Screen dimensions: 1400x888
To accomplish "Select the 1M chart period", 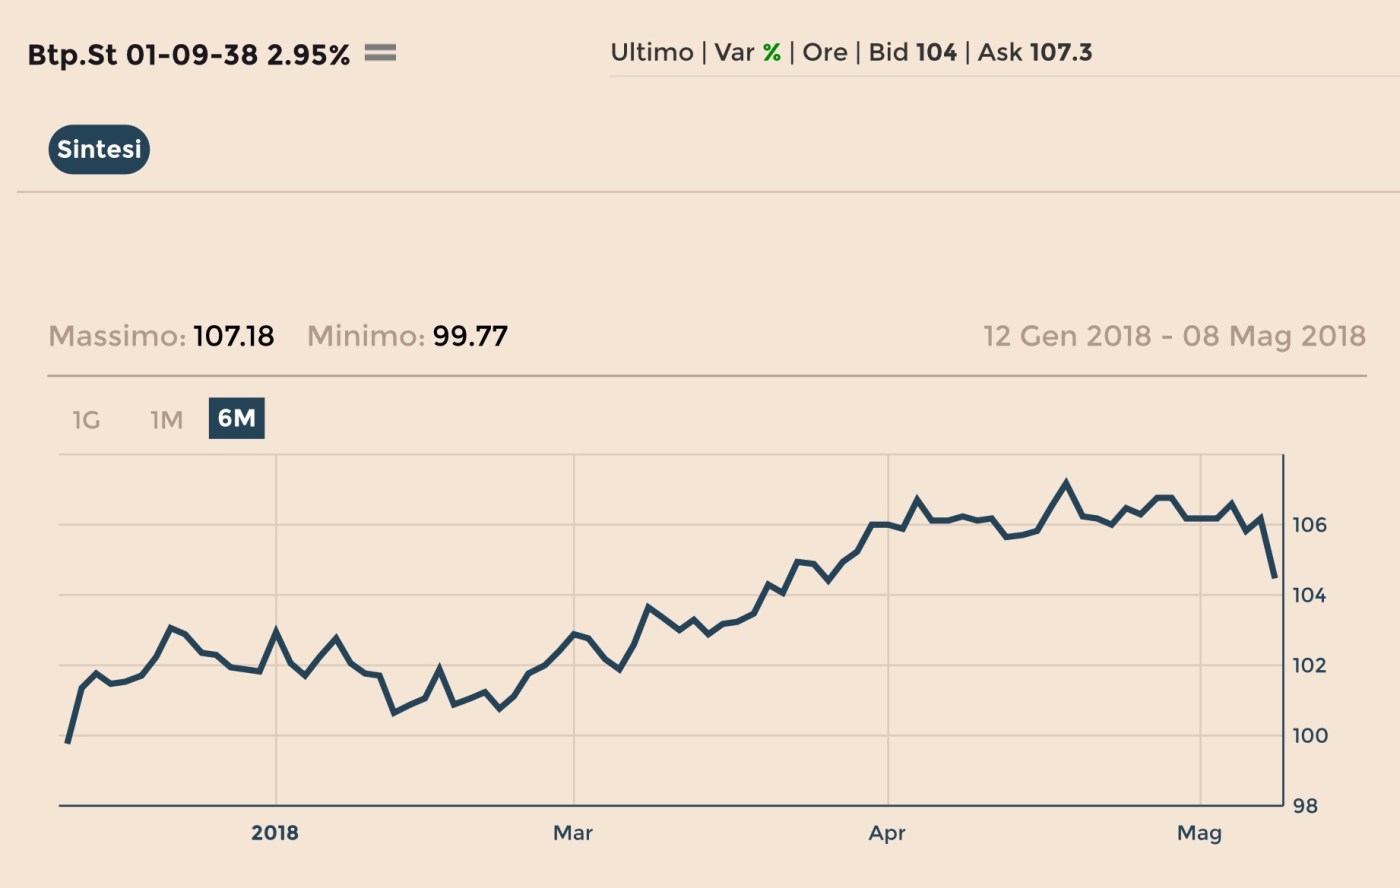I will [x=166, y=420].
